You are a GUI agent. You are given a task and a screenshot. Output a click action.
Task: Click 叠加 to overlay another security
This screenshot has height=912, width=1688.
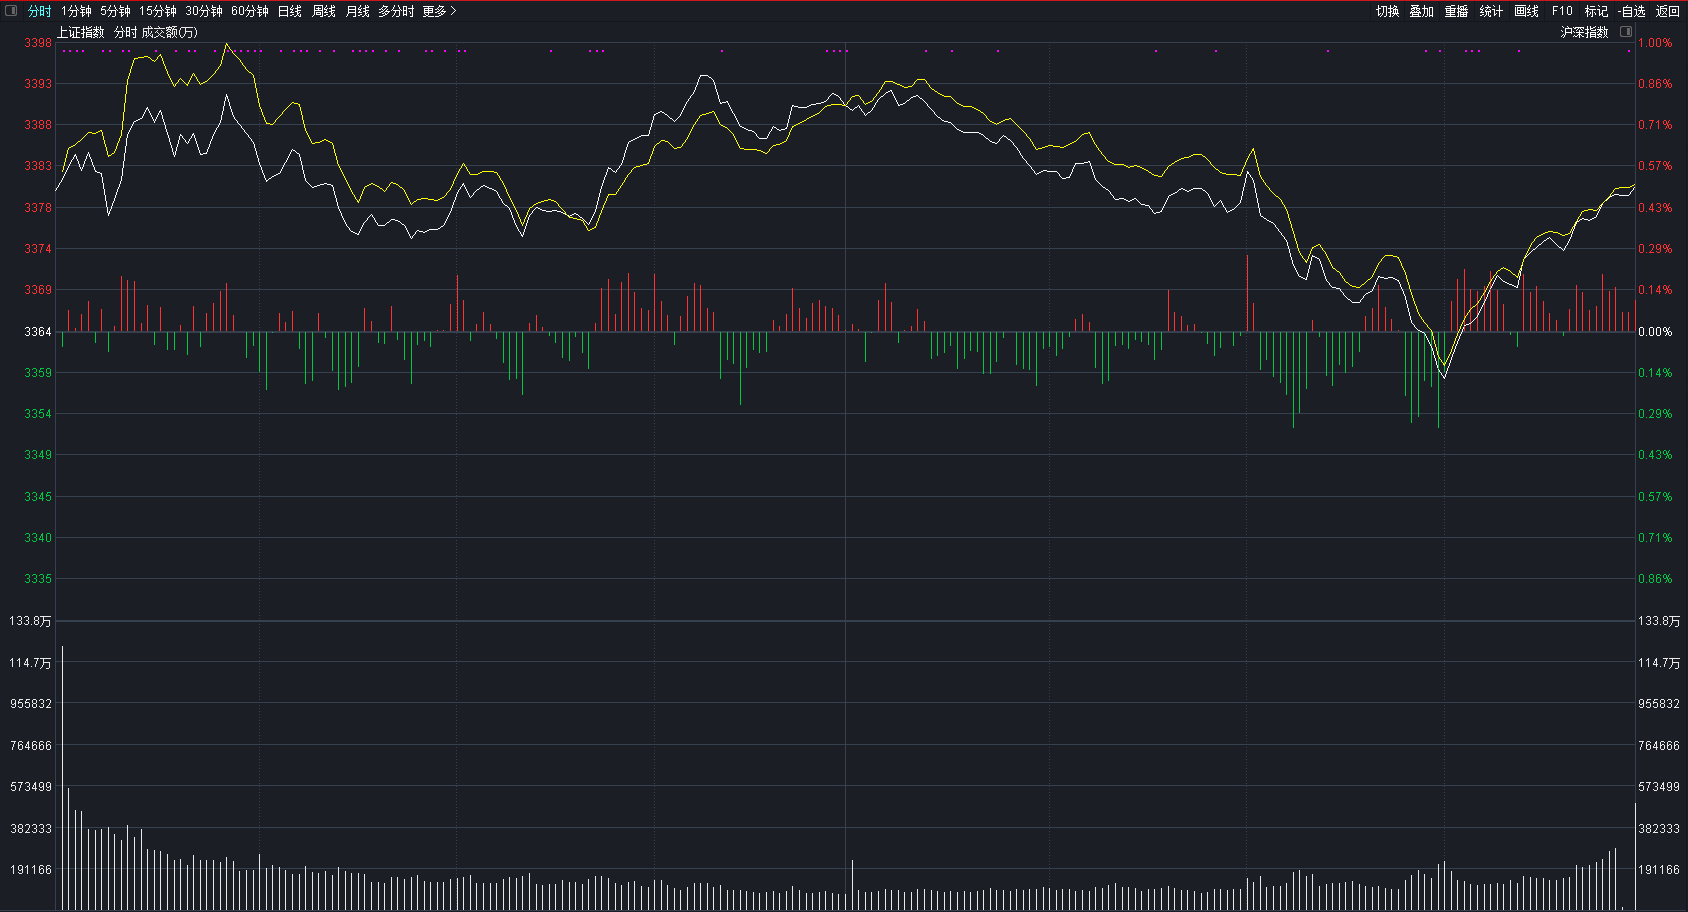tap(1421, 11)
